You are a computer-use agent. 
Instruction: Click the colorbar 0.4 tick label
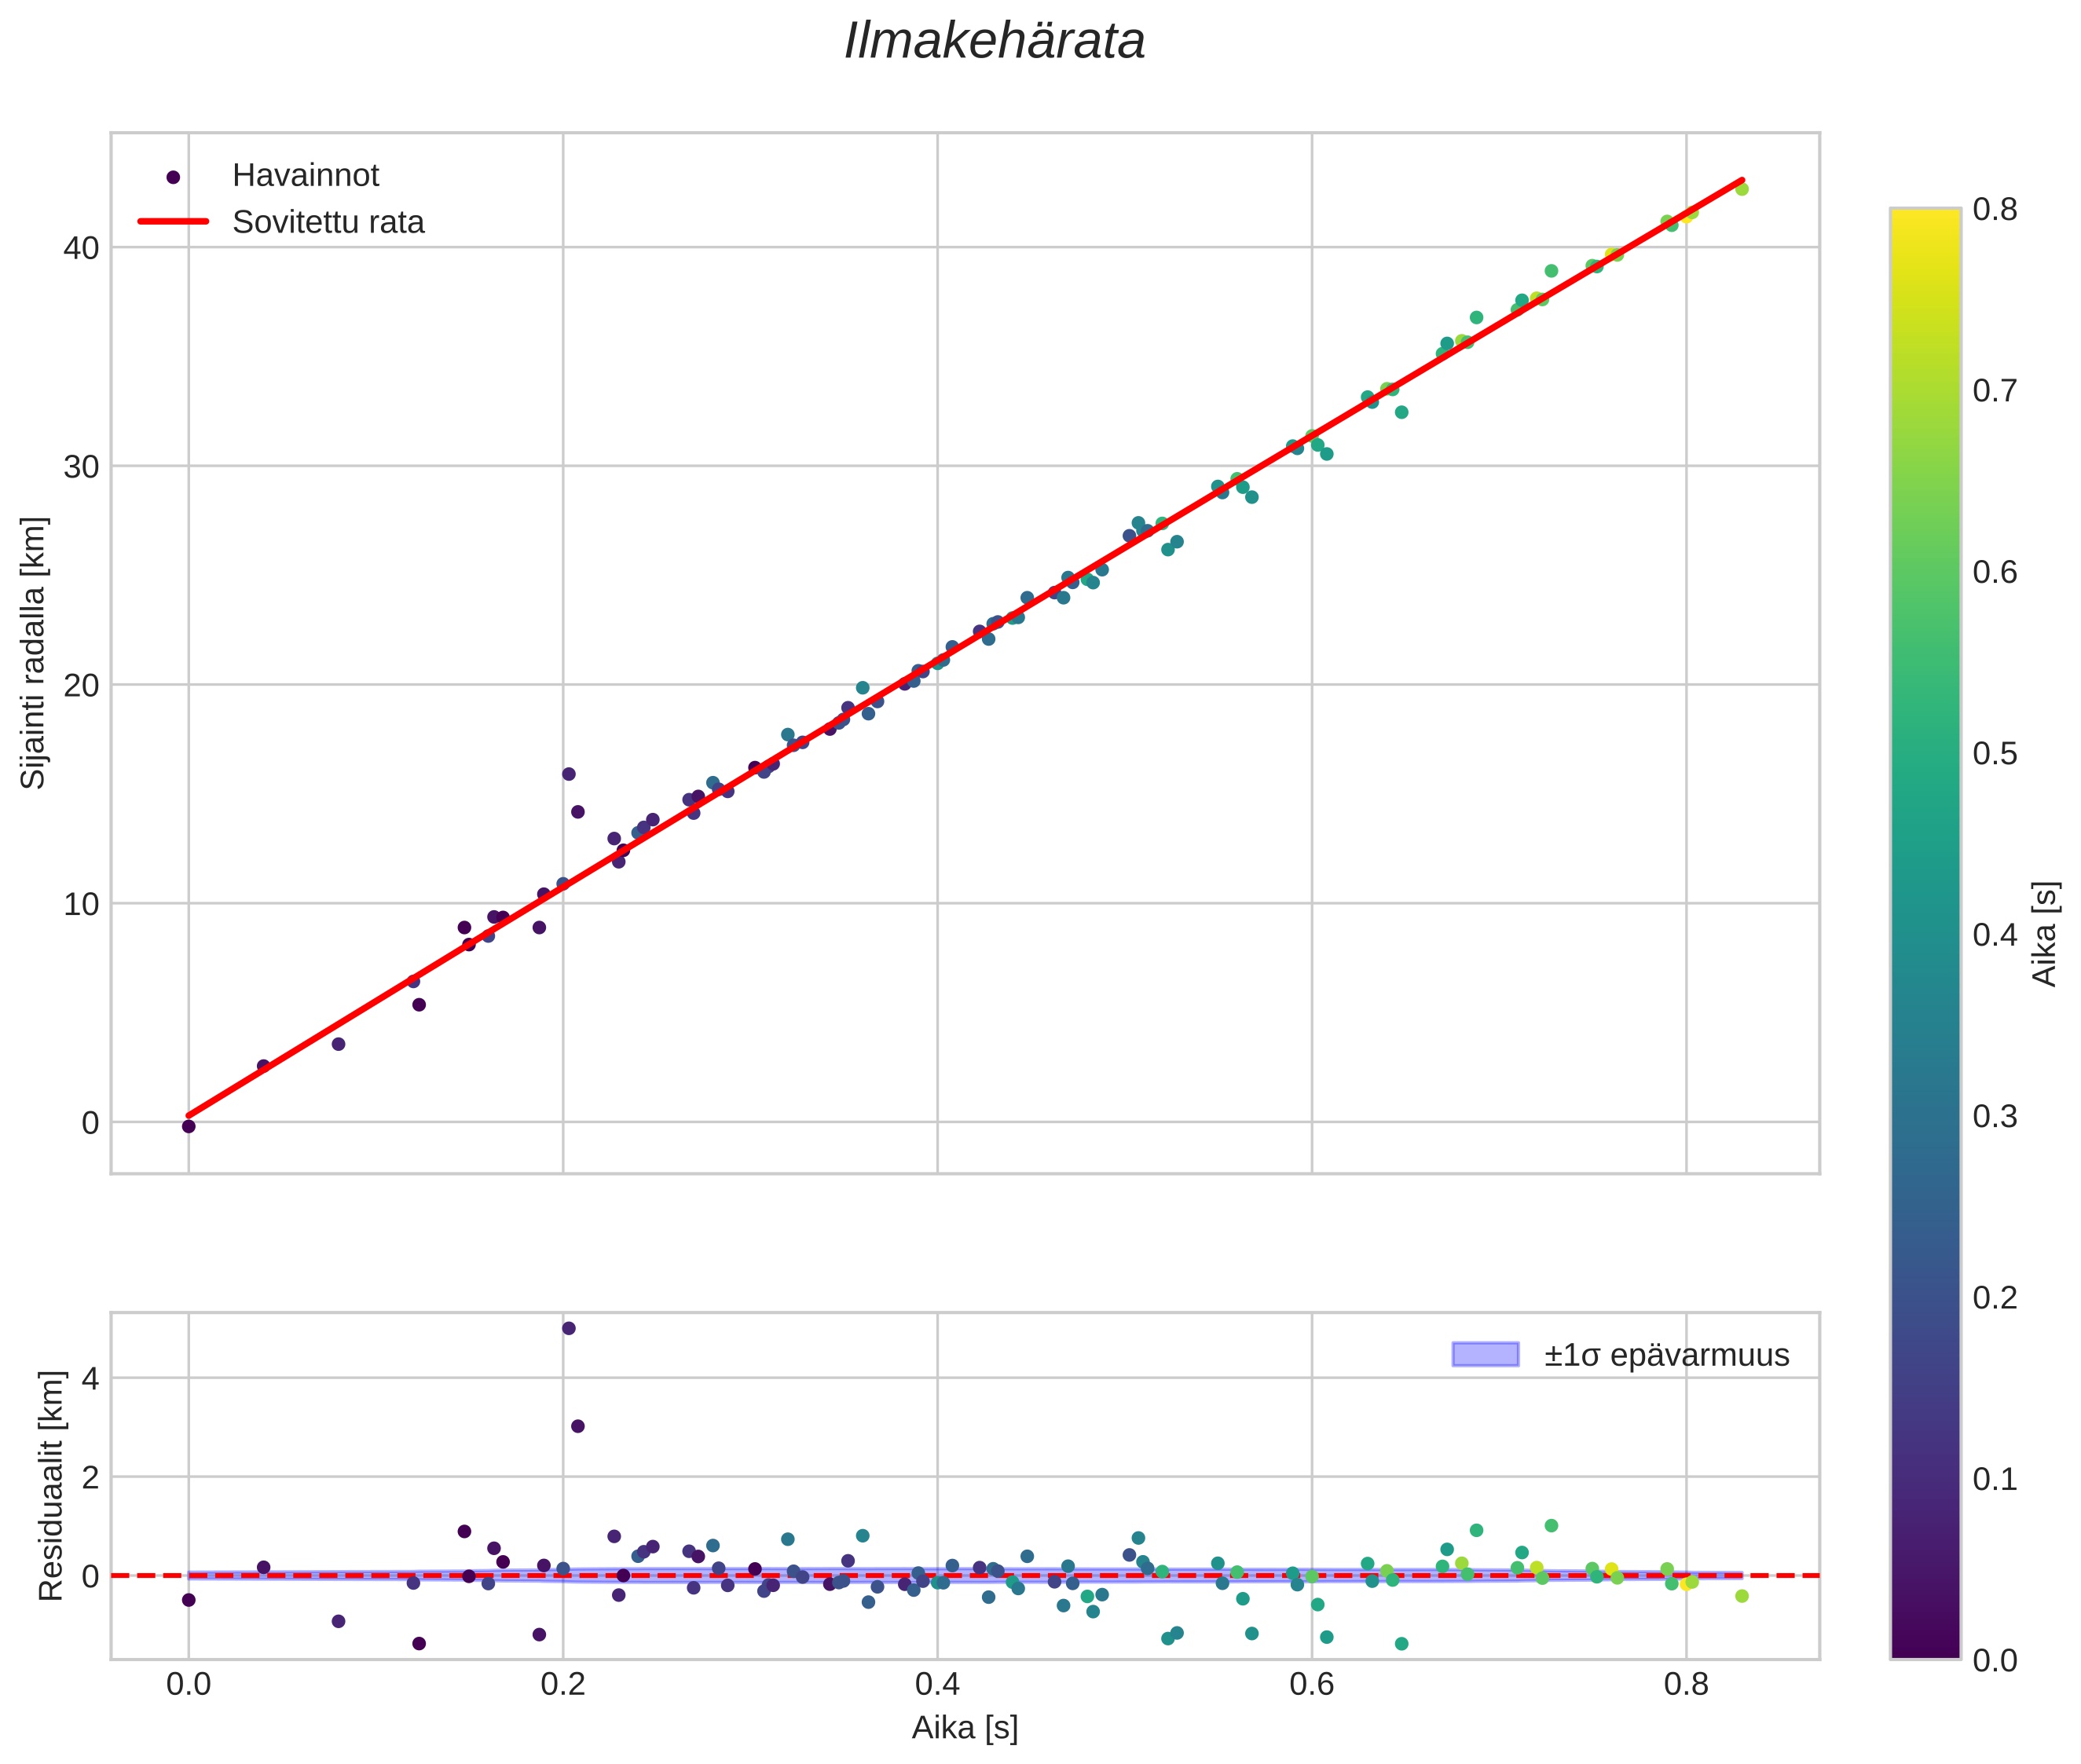coord(1994,935)
